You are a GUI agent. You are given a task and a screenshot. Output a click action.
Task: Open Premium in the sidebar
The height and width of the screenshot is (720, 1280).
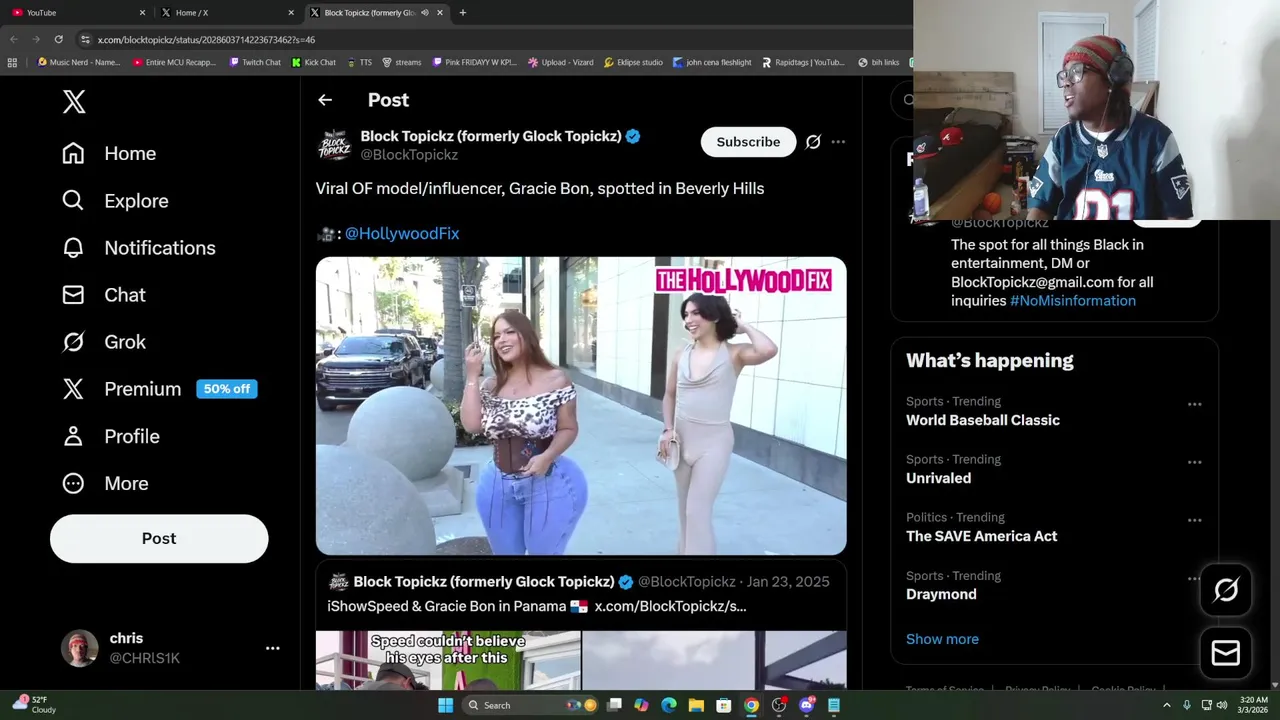pos(122,389)
